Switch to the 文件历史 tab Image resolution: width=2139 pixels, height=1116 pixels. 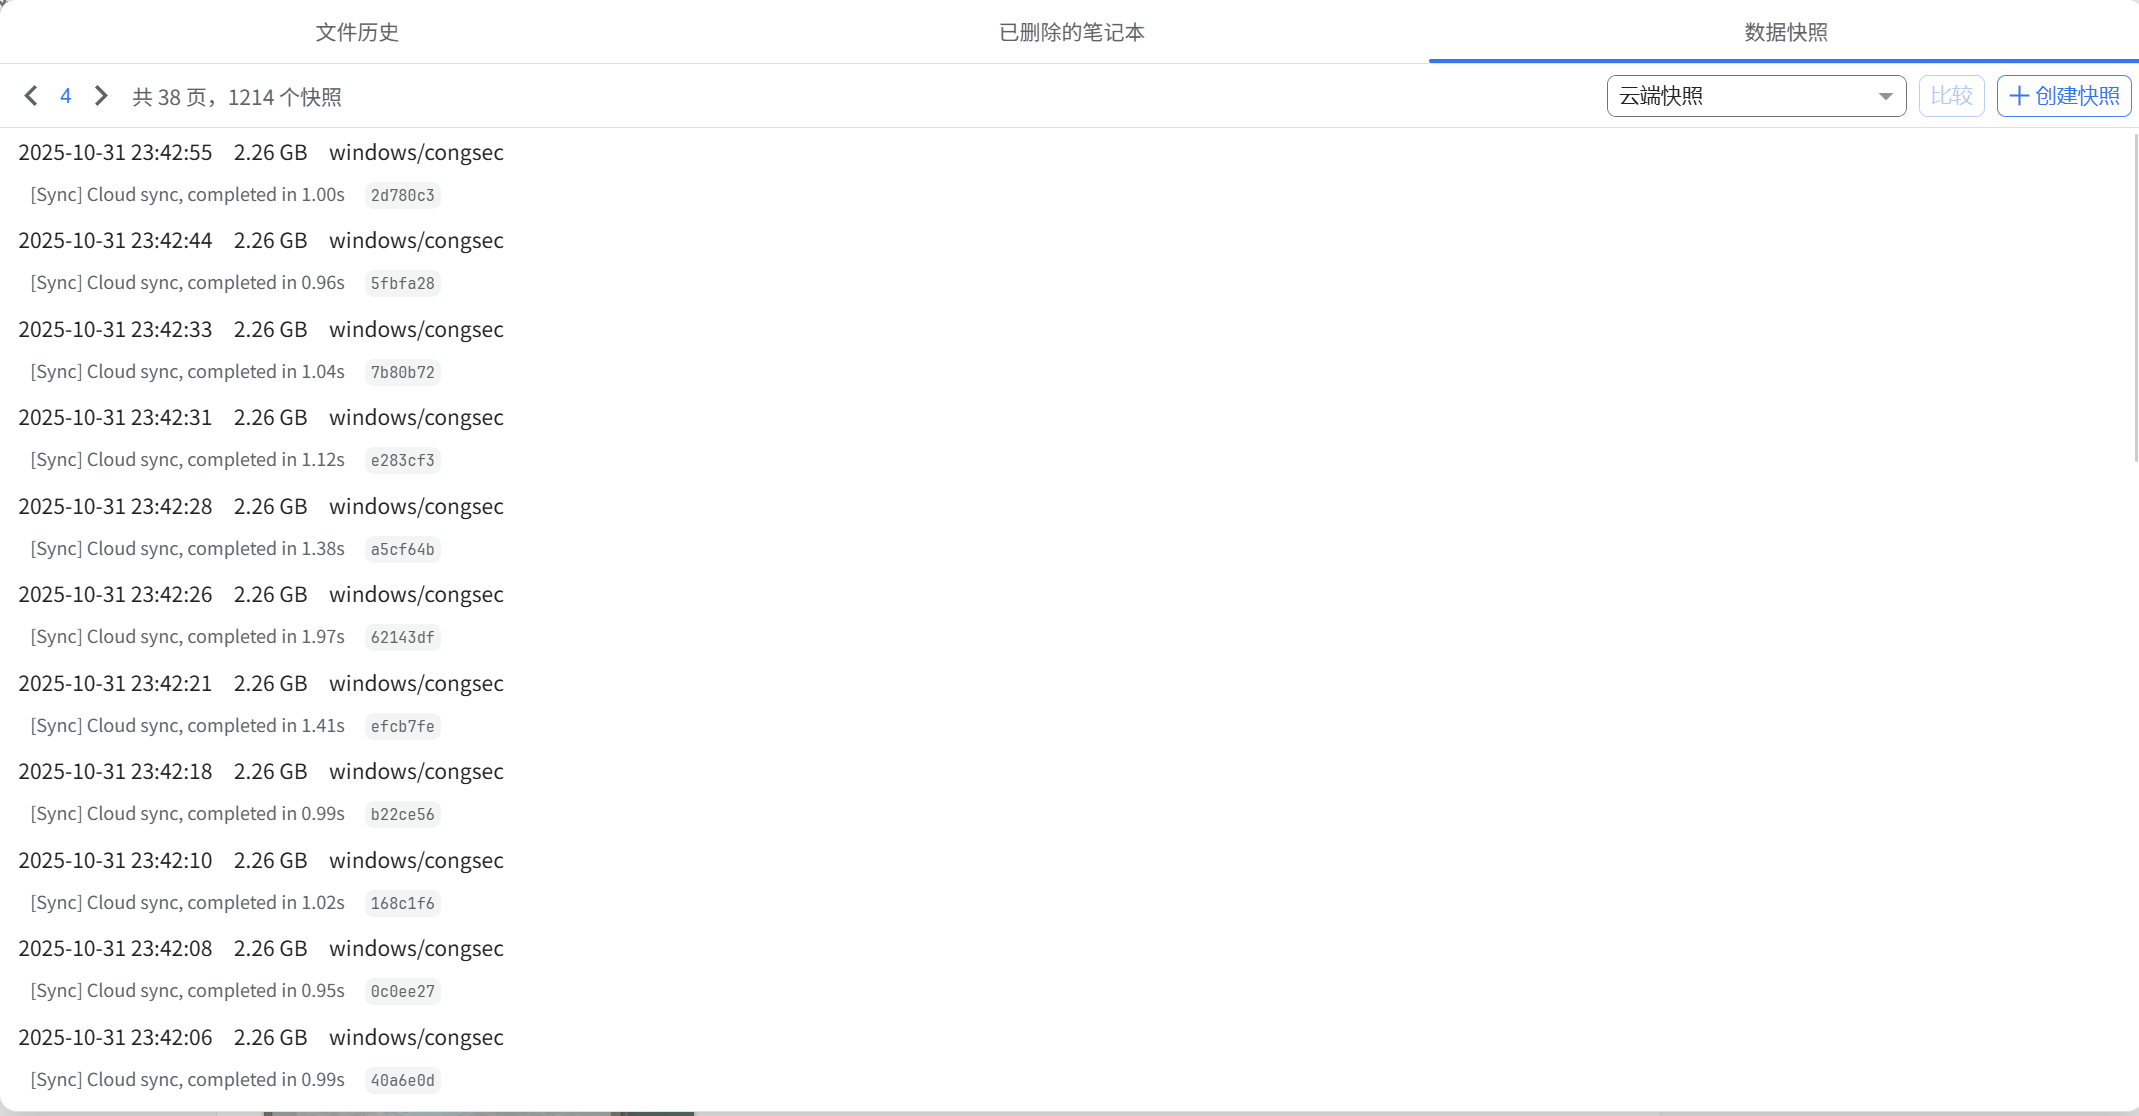356,31
